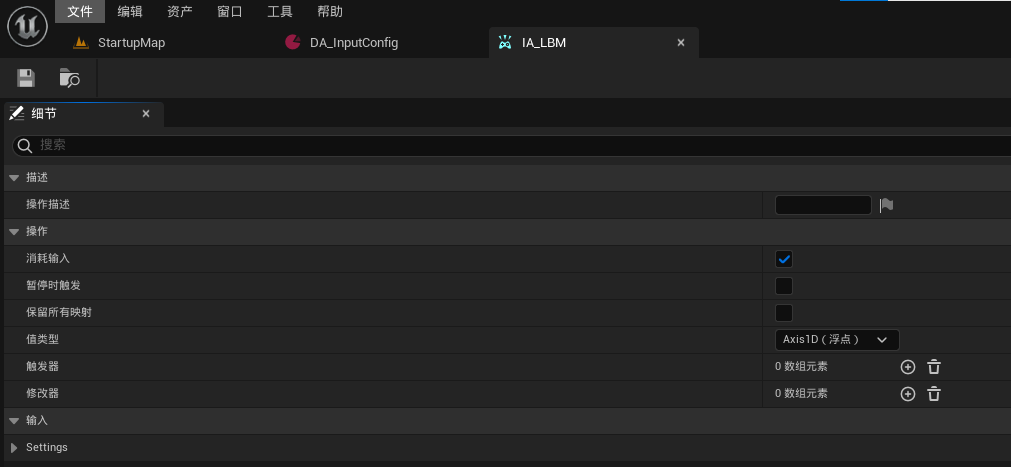Click 触发器 row's 0 数组元素 text

tap(801, 367)
